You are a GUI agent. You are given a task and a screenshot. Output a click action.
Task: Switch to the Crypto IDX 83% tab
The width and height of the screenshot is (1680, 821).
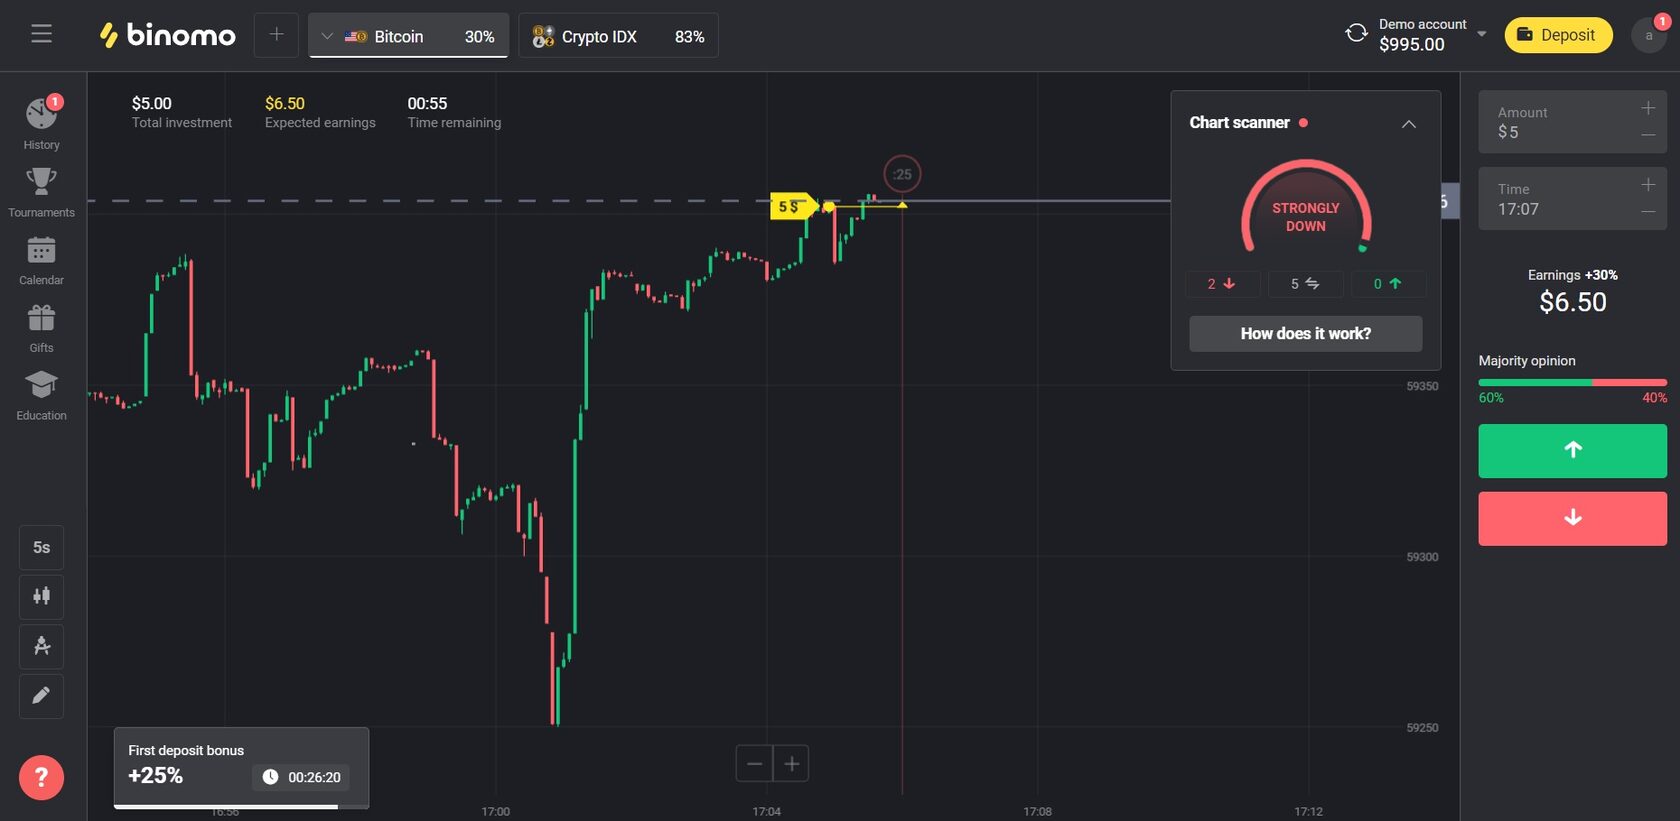tap(618, 36)
